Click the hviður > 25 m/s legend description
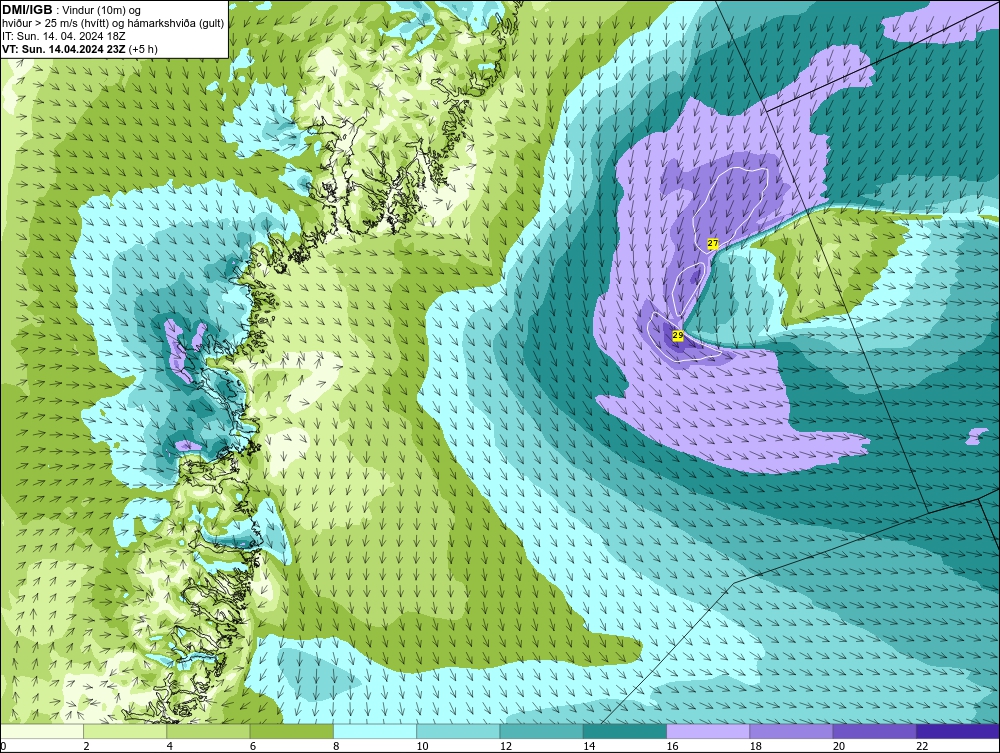 (x=113, y=24)
